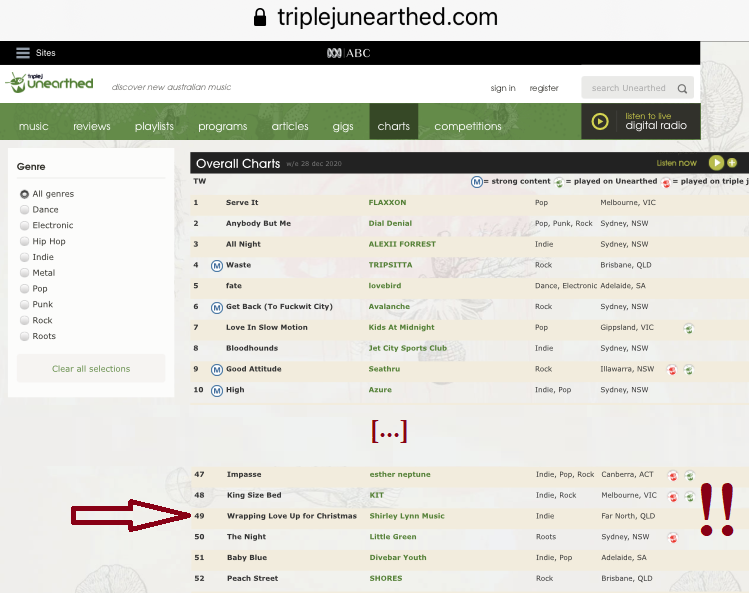
Task: Click the digital radio play circle icon
Action: (x=600, y=122)
